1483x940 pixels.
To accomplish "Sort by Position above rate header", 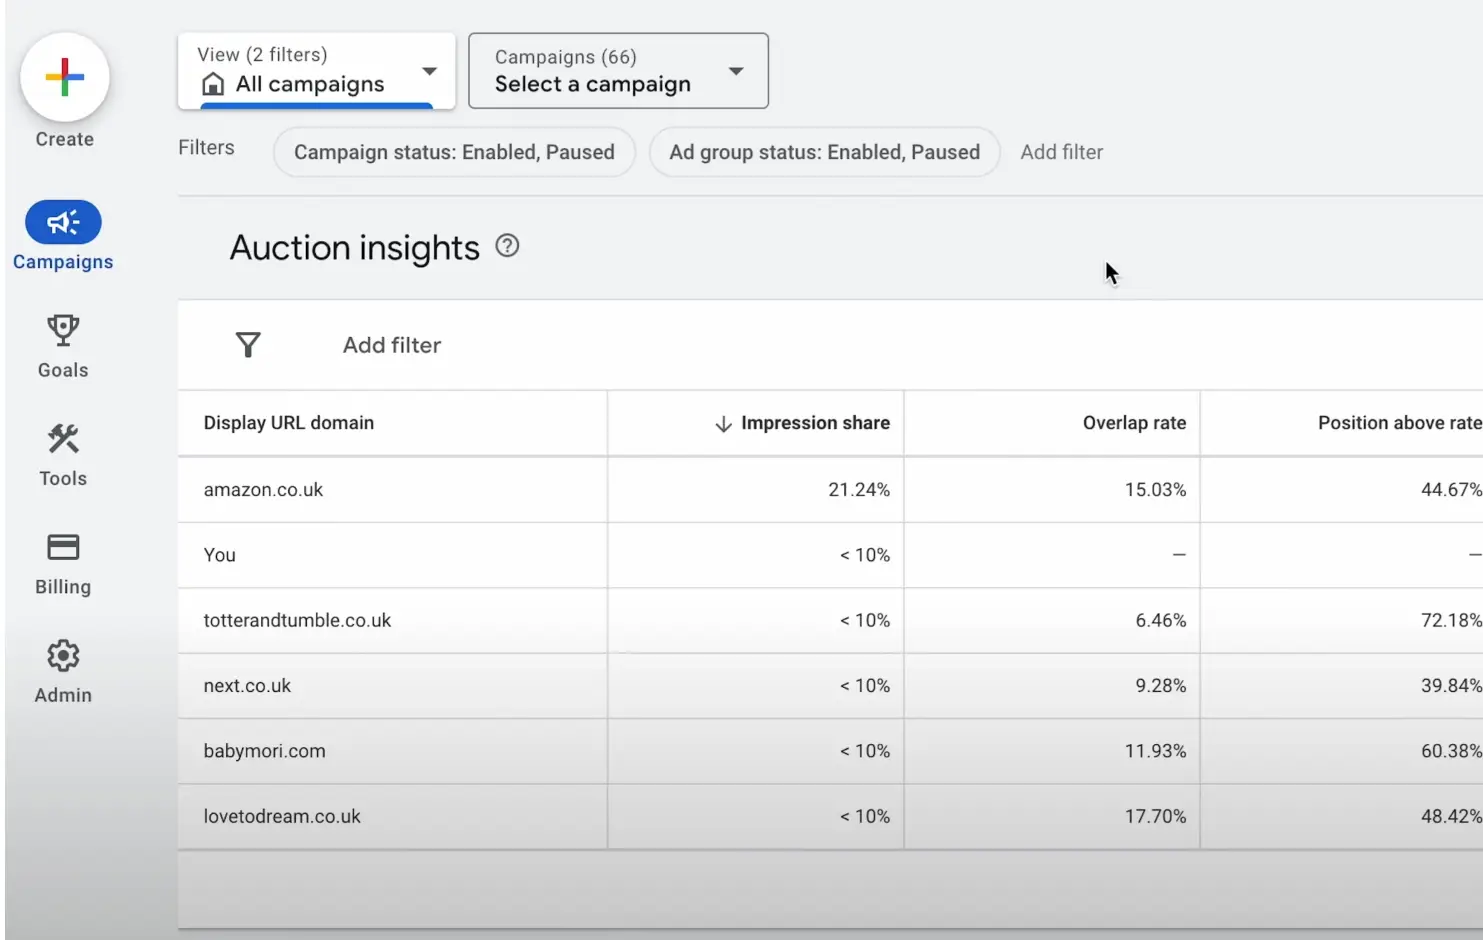I will [x=1399, y=423].
